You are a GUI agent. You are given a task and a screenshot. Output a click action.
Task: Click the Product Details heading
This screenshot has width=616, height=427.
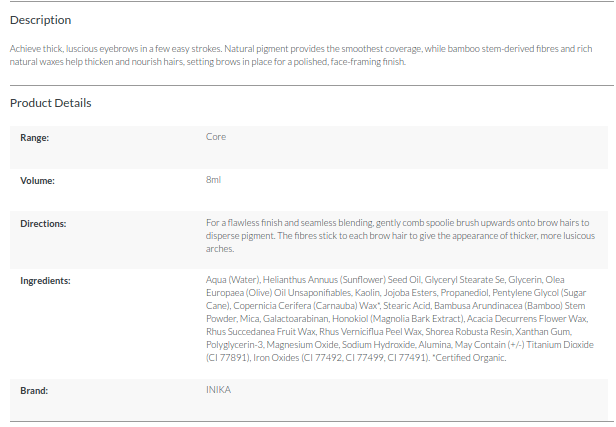tap(51, 103)
